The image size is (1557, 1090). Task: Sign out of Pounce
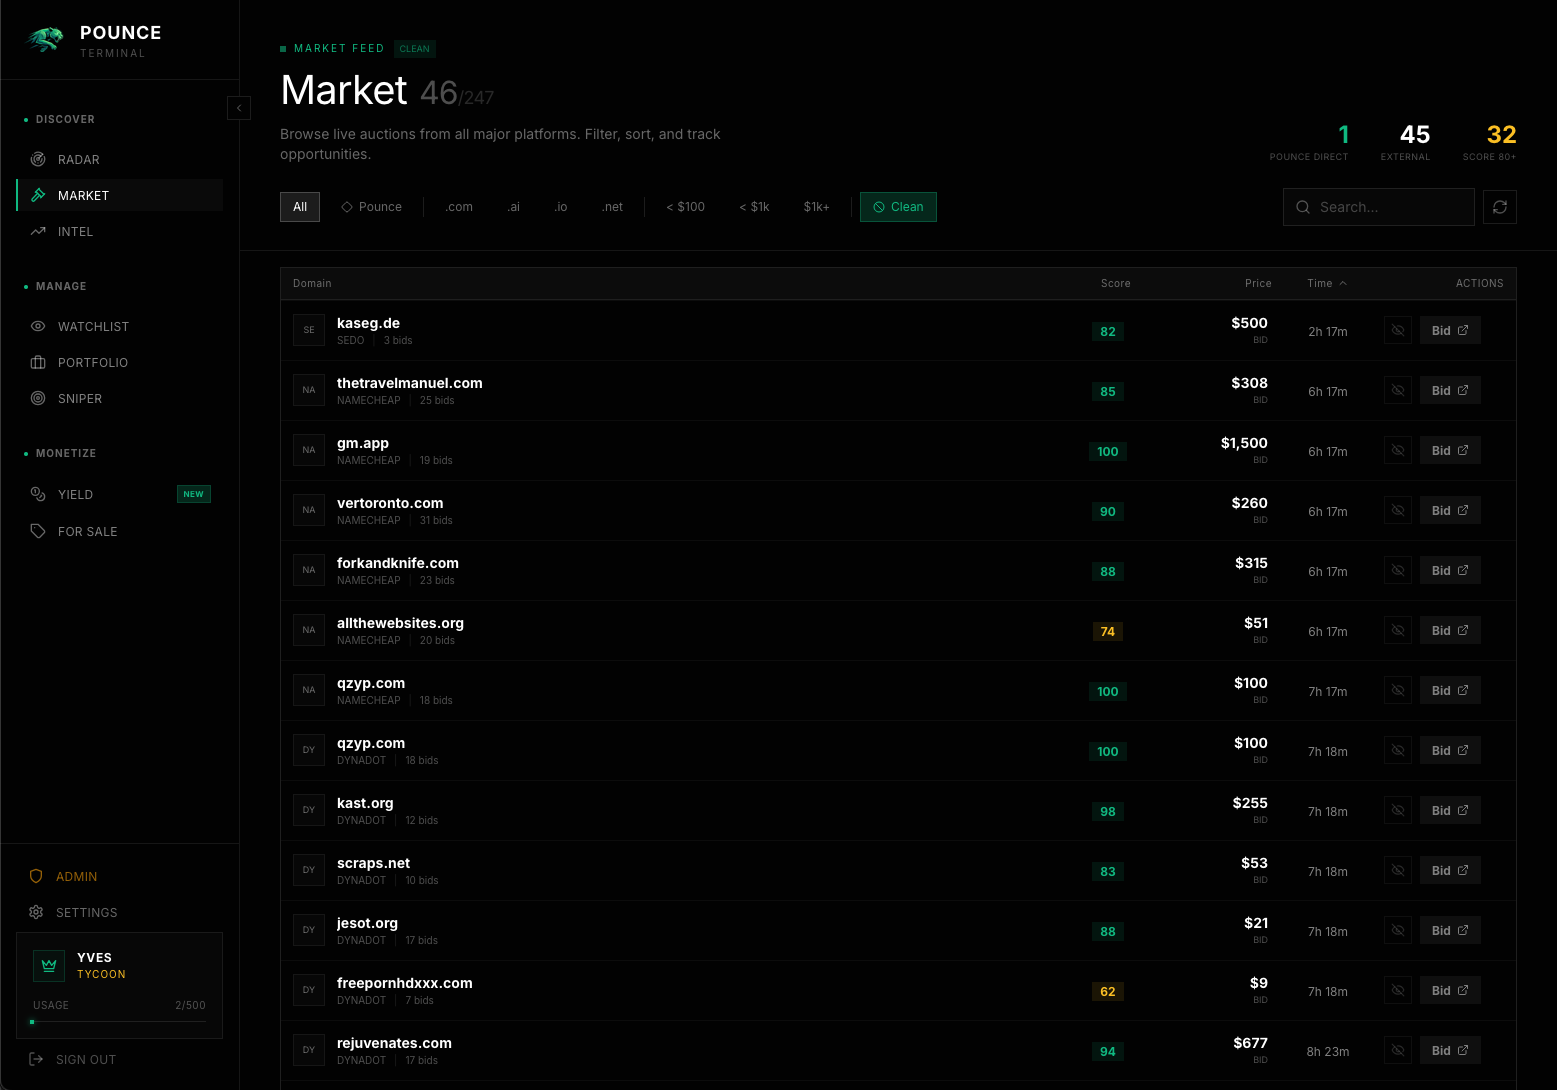119,1059
